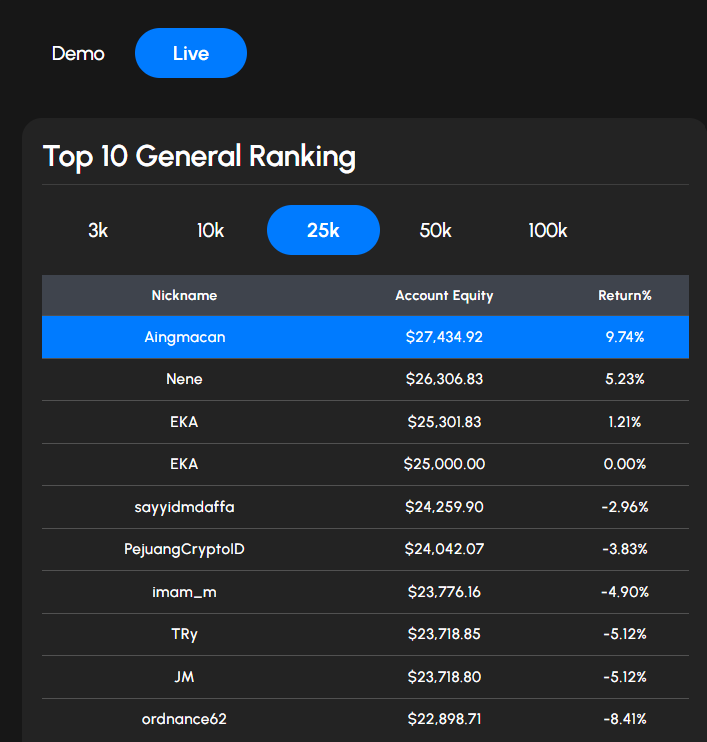Viewport: 707px width, 742px height.
Task: Select nickname Nene
Action: (x=184, y=379)
